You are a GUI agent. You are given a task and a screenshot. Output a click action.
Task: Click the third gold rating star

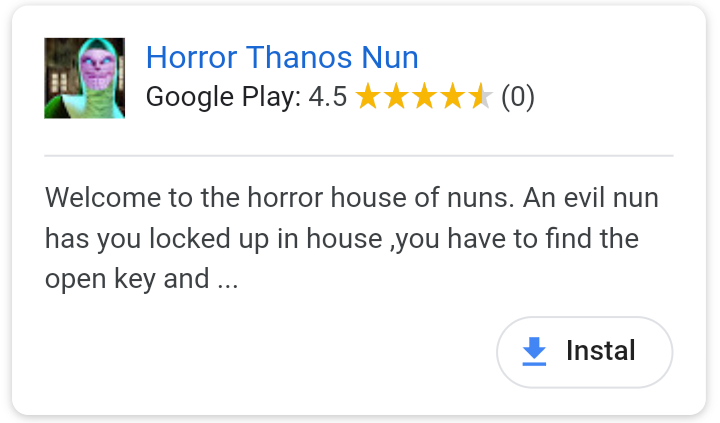(x=425, y=96)
